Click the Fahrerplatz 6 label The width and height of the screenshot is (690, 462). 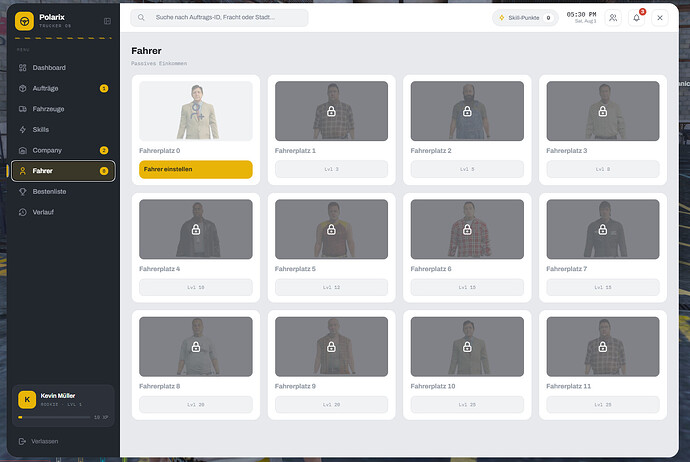click(431, 269)
